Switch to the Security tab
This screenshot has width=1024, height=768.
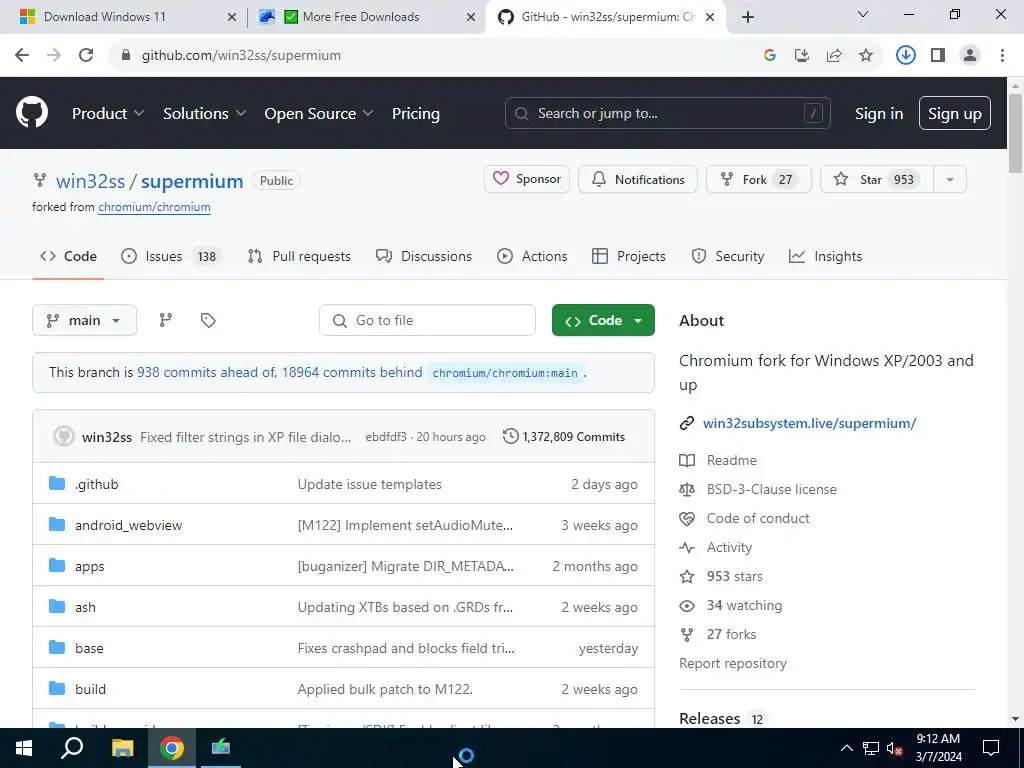pyautogui.click(x=728, y=256)
